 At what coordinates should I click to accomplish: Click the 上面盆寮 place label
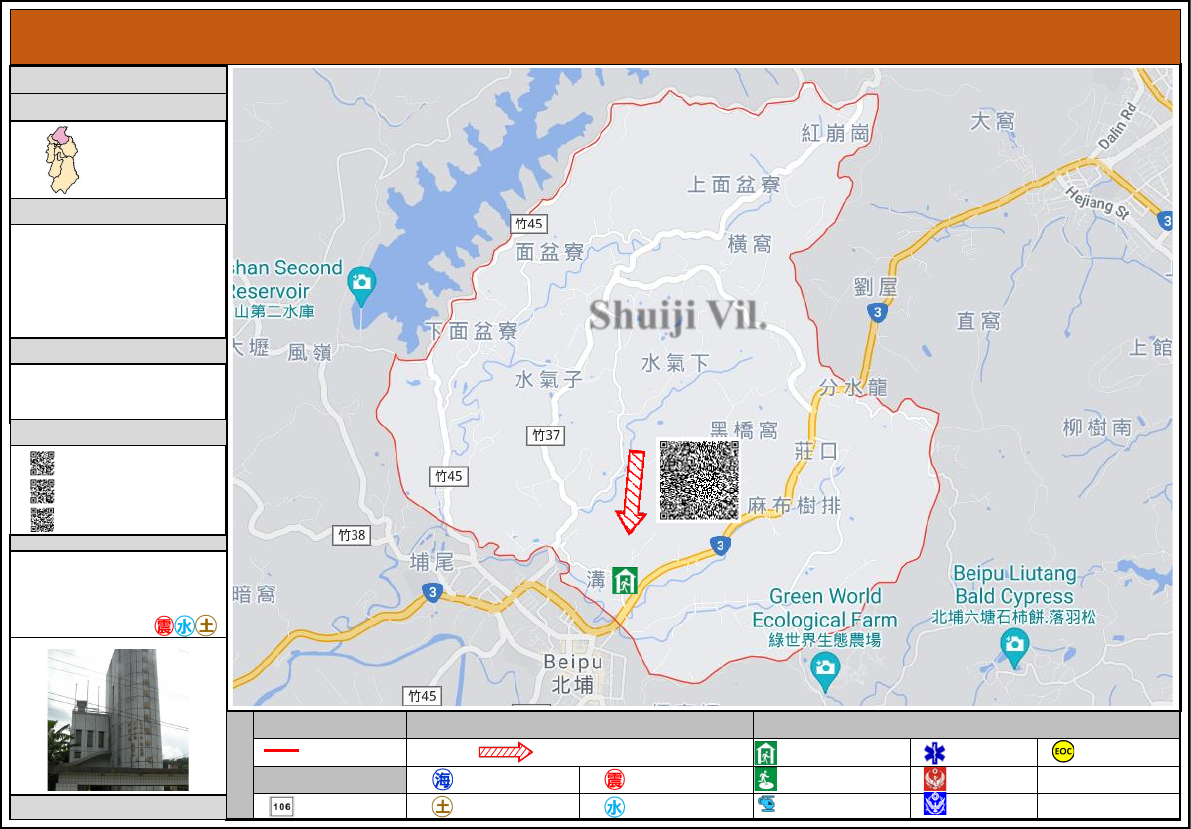click(x=734, y=185)
